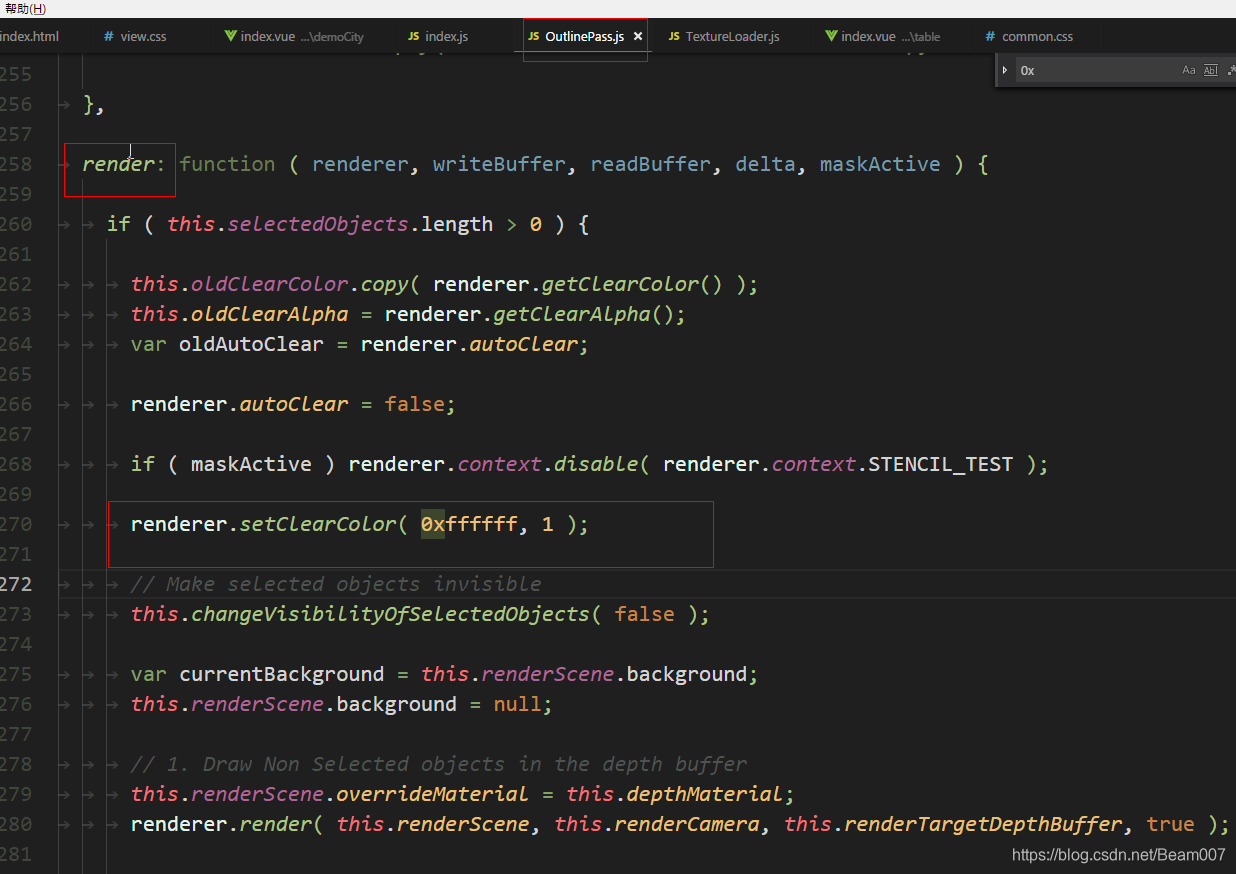The height and width of the screenshot is (874, 1236).
Task: Select the OutlinePass.js tab
Action: click(x=584, y=37)
